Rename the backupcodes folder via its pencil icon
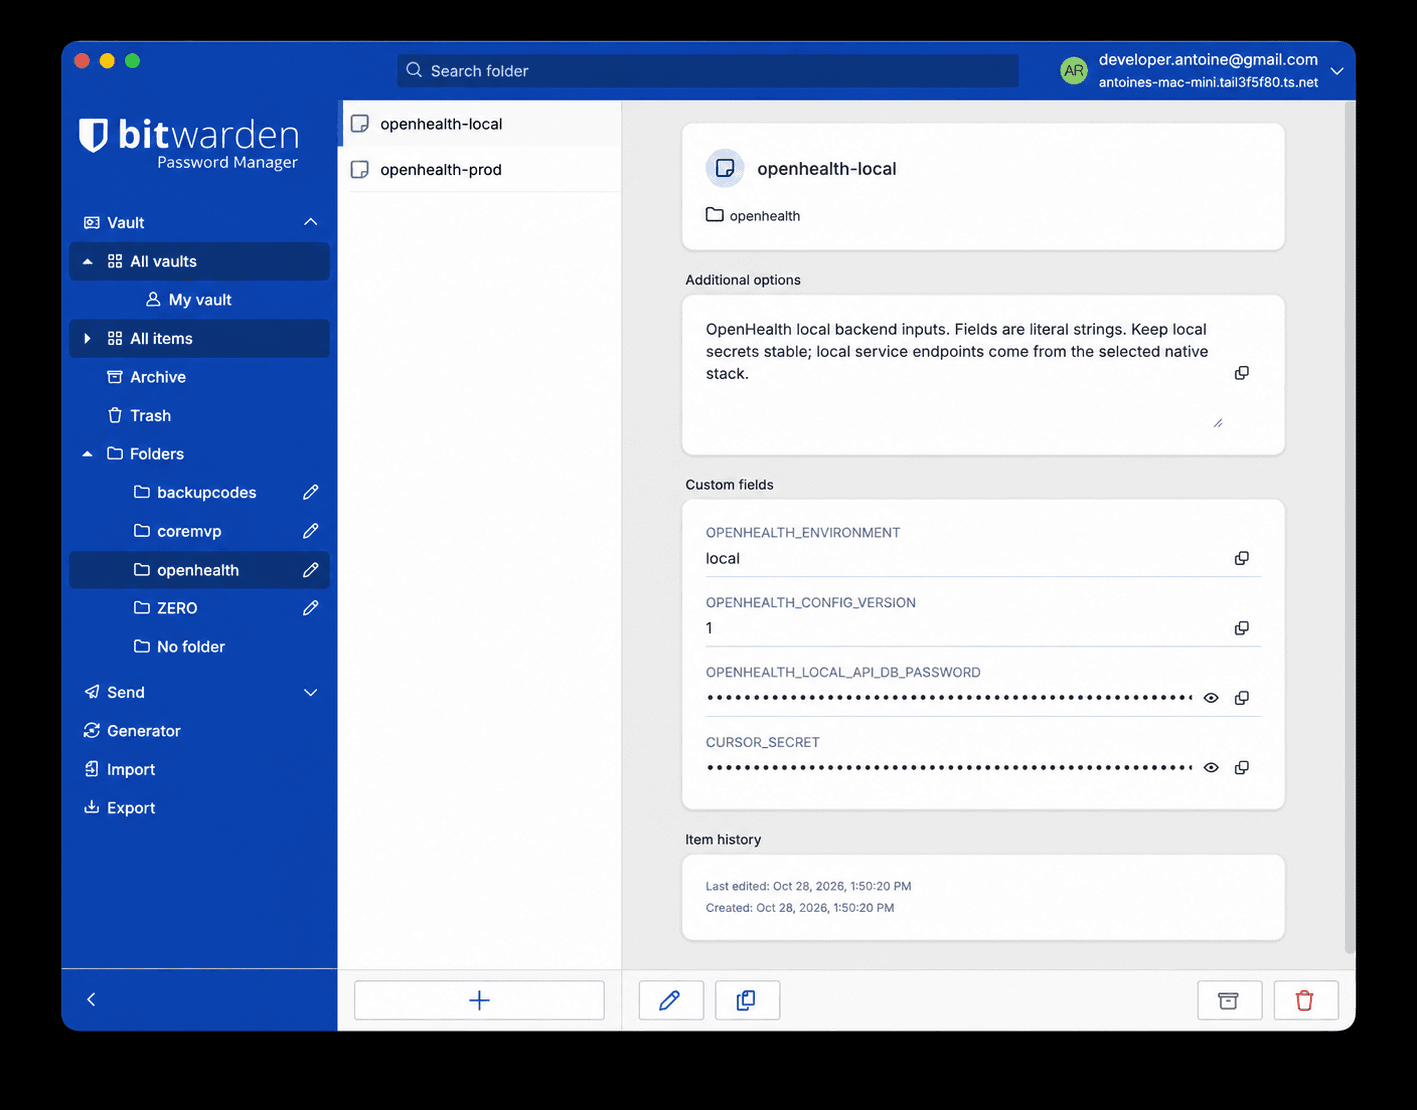1417x1110 pixels. 311,492
